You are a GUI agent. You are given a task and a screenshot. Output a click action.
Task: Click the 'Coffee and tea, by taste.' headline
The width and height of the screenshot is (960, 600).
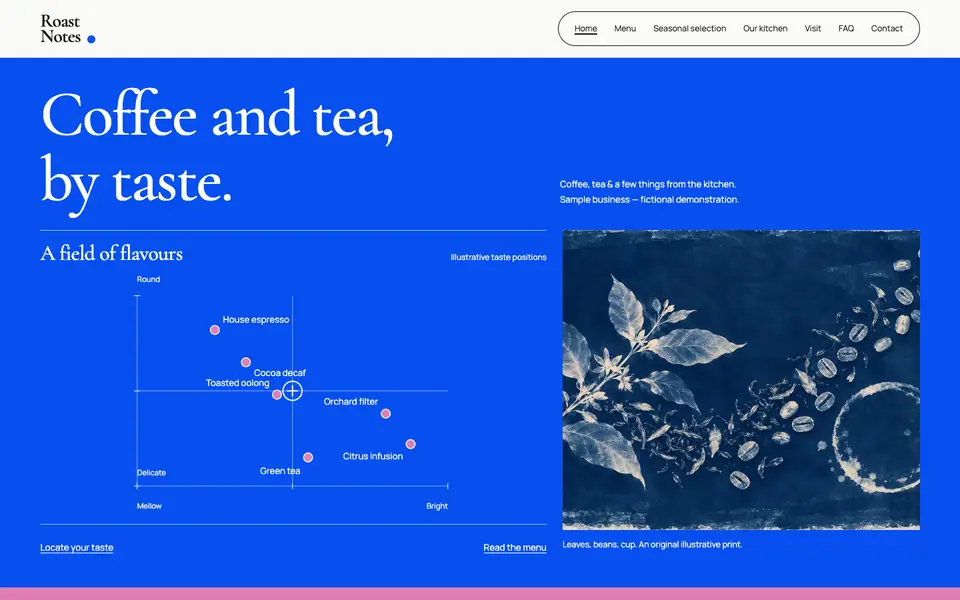(217, 150)
